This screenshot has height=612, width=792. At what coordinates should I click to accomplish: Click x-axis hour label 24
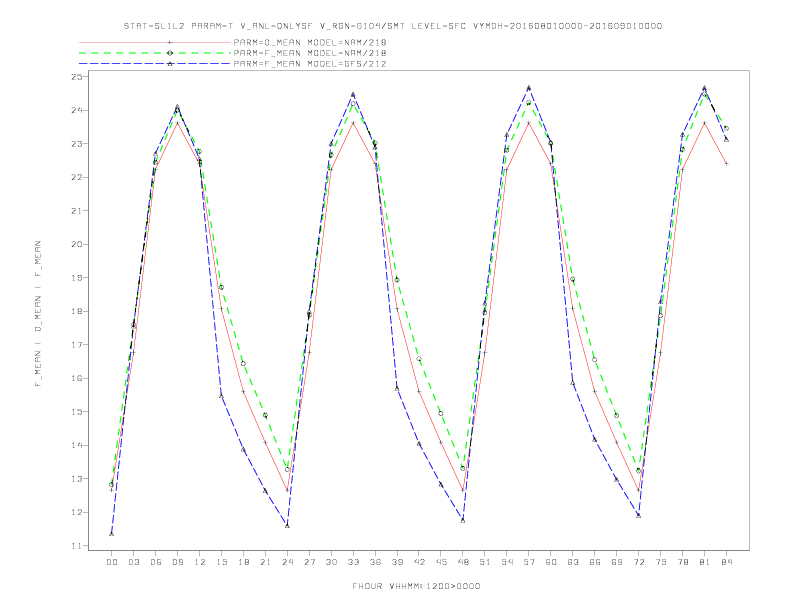[x=287, y=562]
